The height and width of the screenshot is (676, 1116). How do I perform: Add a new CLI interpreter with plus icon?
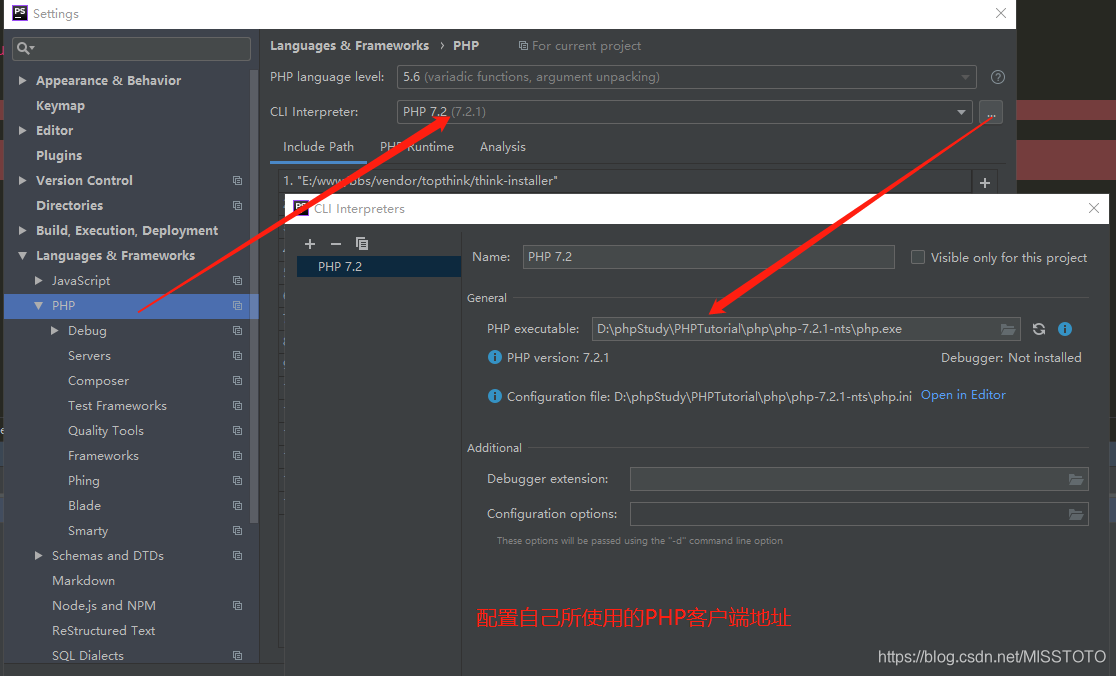click(x=310, y=244)
